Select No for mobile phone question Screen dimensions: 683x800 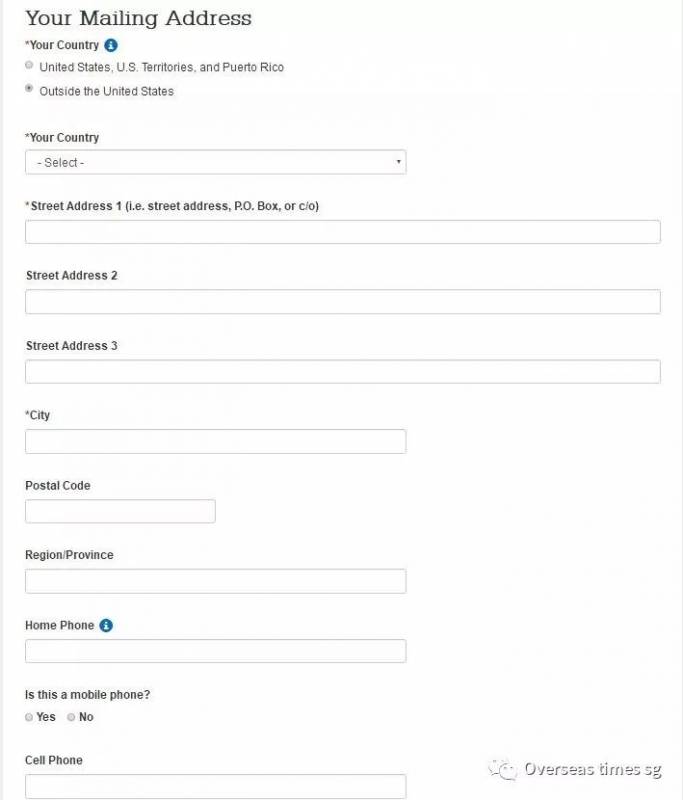click(x=71, y=717)
